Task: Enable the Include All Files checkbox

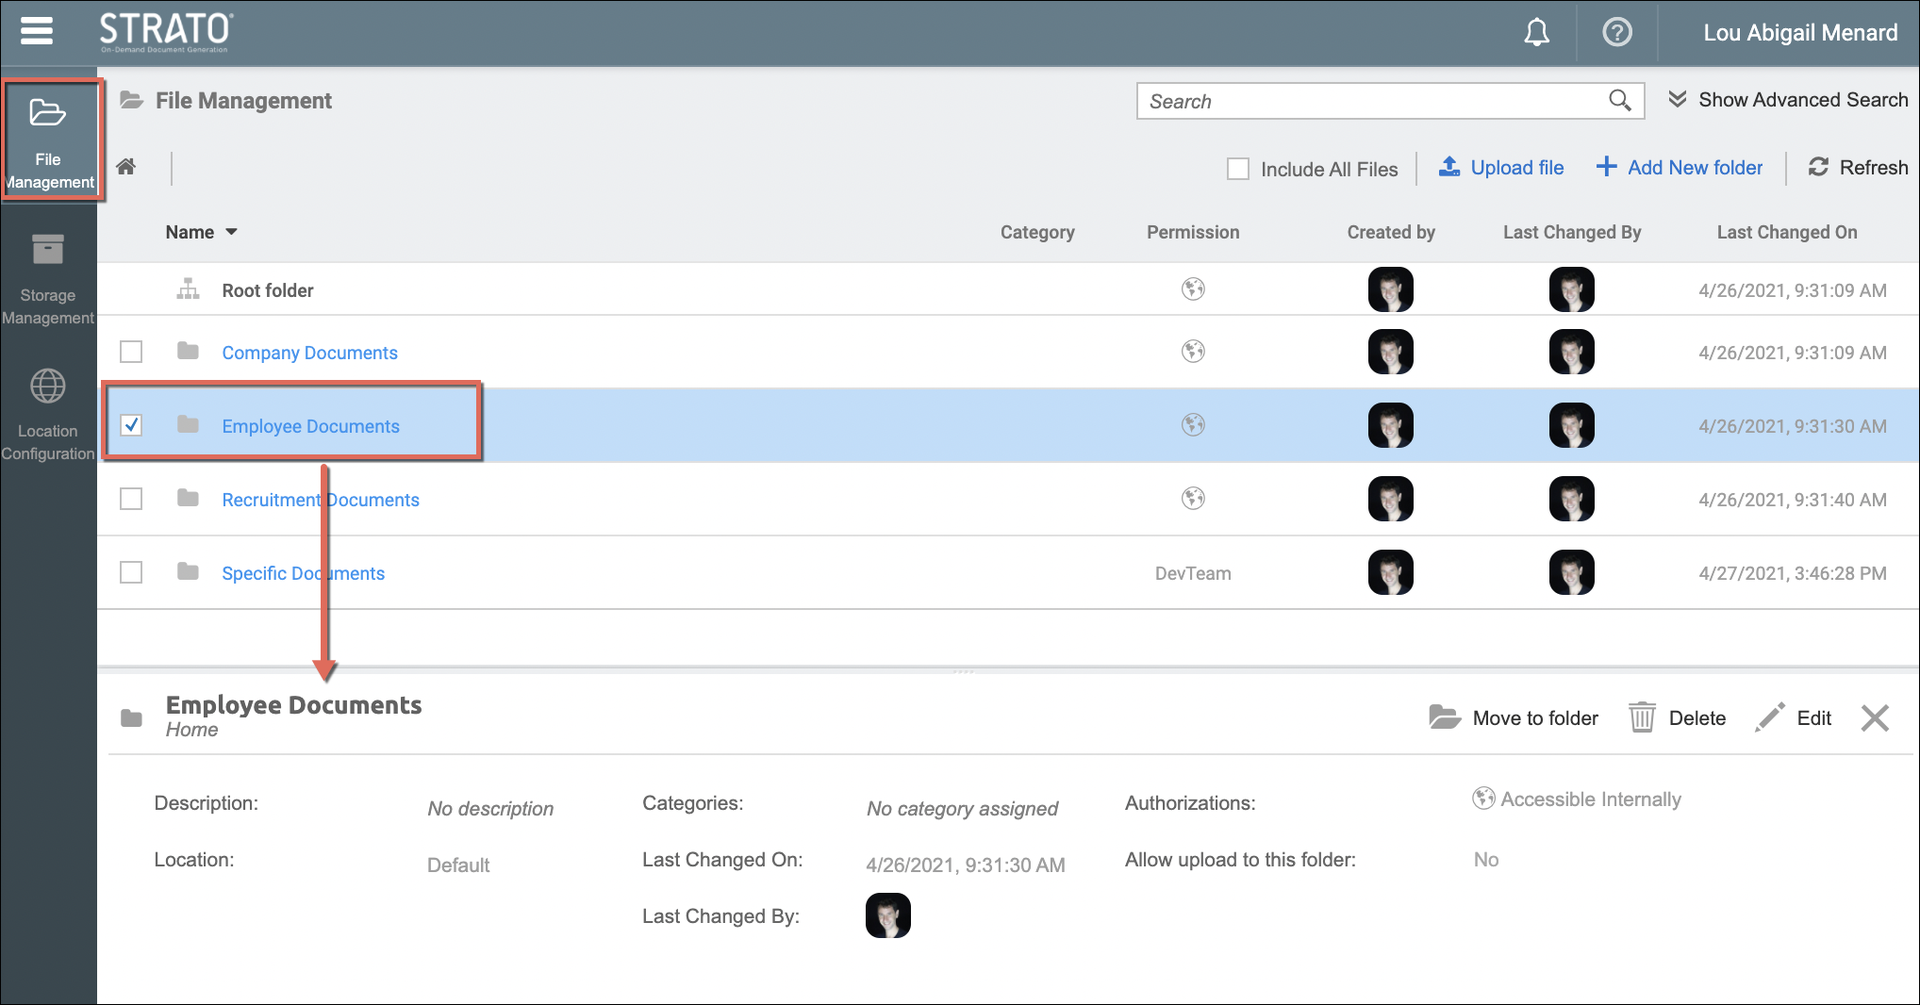Action: (x=1238, y=169)
